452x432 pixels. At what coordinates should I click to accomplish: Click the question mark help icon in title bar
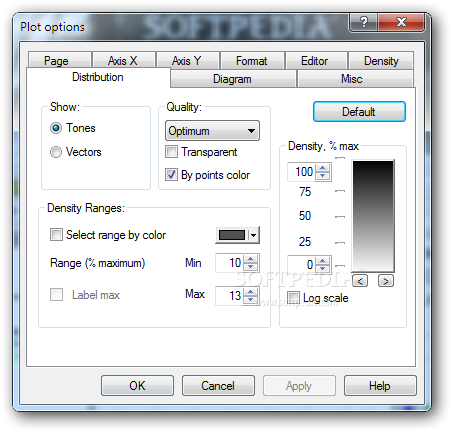(x=364, y=22)
